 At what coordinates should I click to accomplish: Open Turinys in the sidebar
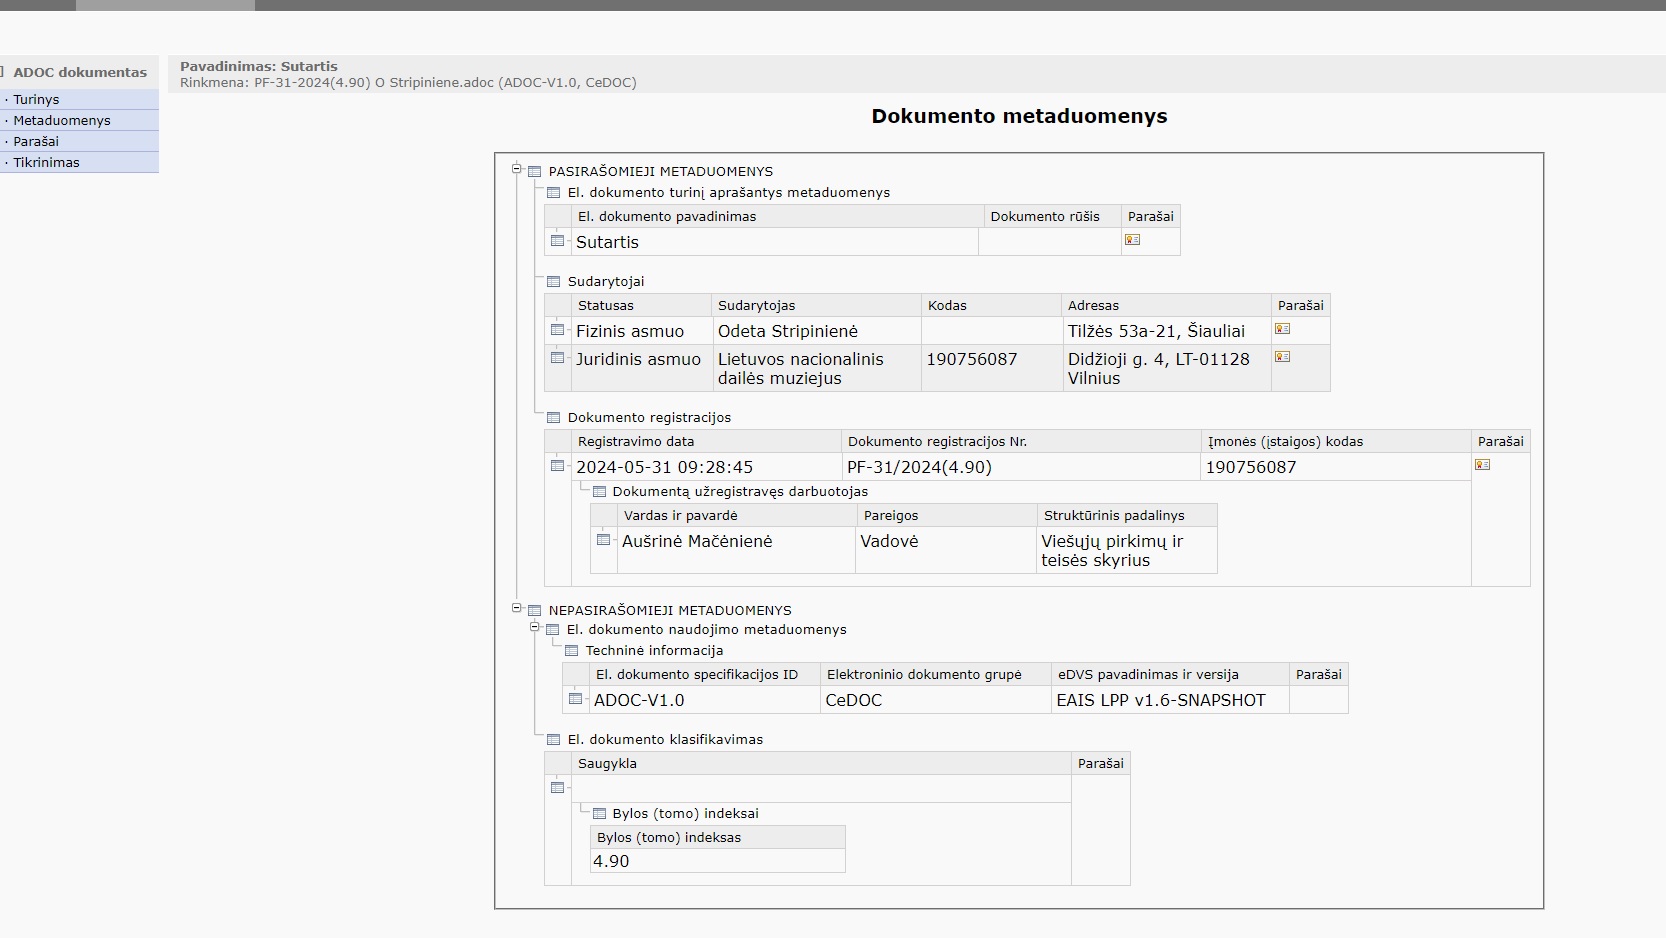click(x=36, y=100)
